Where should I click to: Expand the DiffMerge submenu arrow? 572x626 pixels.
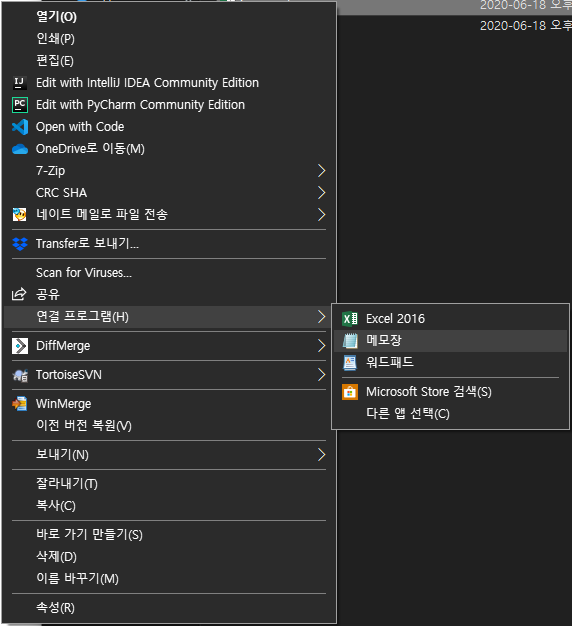(321, 346)
